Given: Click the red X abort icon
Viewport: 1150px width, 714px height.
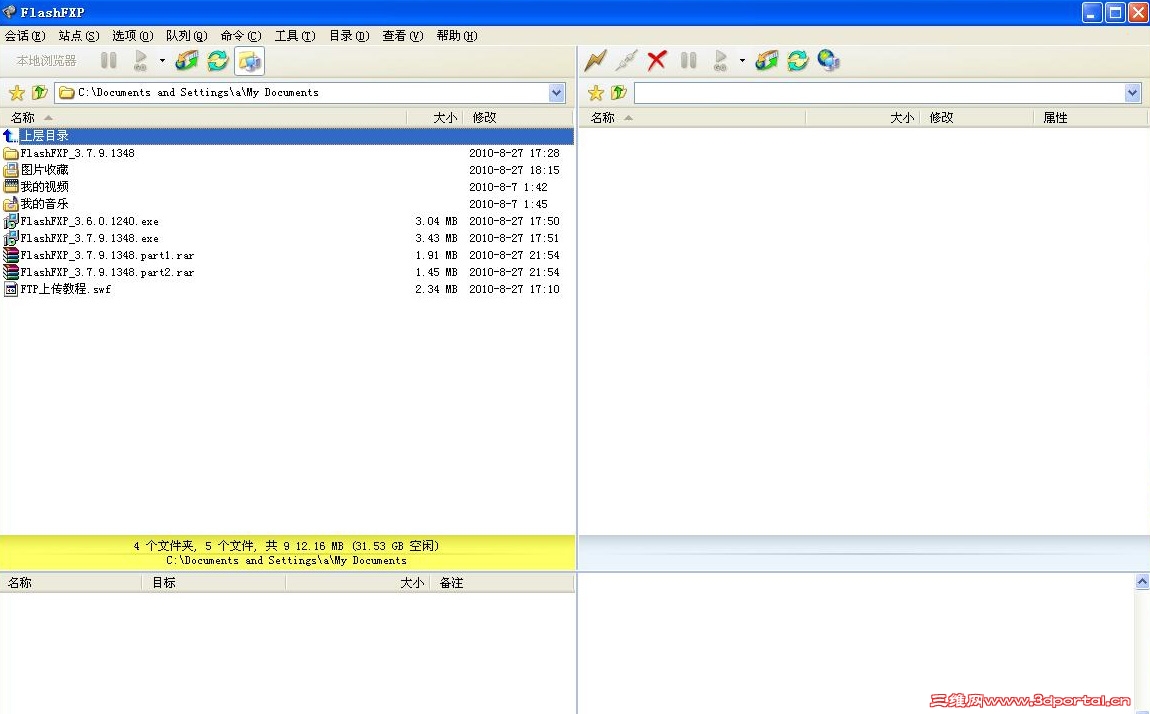Looking at the screenshot, I should click(x=656, y=60).
